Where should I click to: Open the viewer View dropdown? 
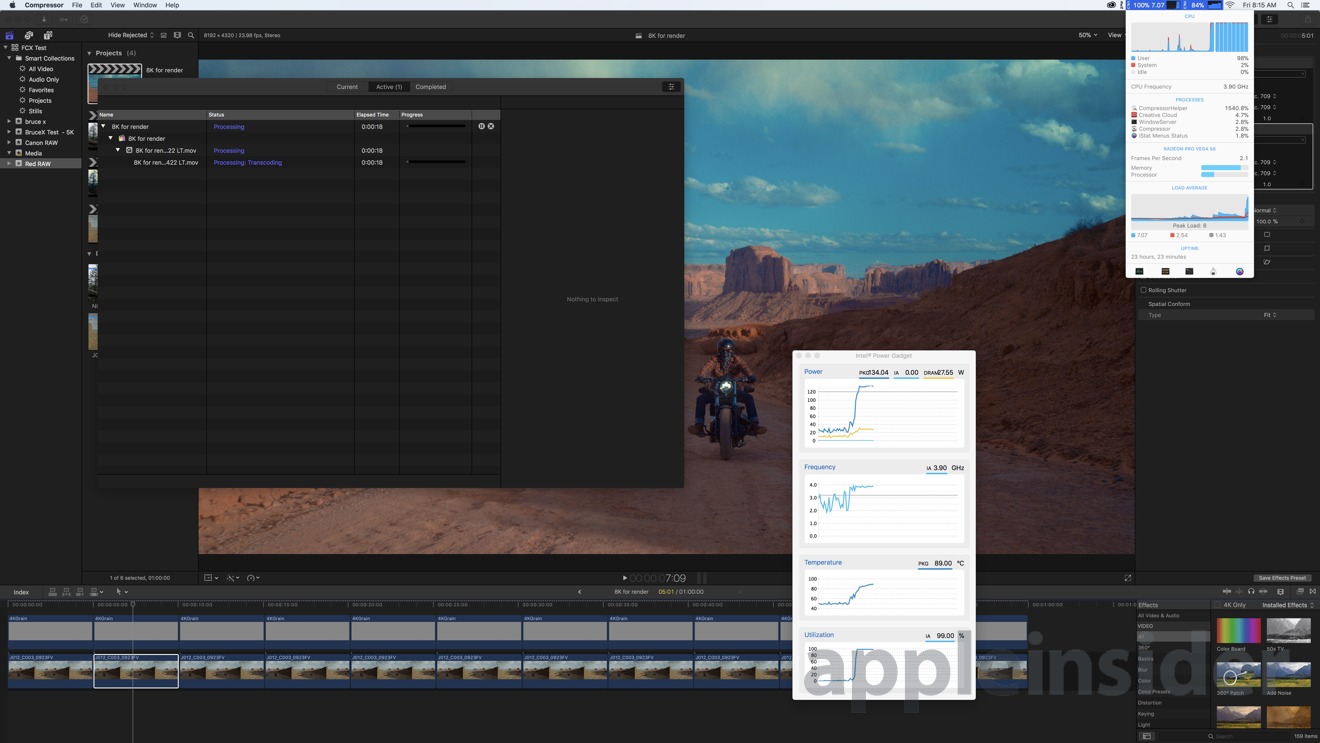tap(1116, 35)
